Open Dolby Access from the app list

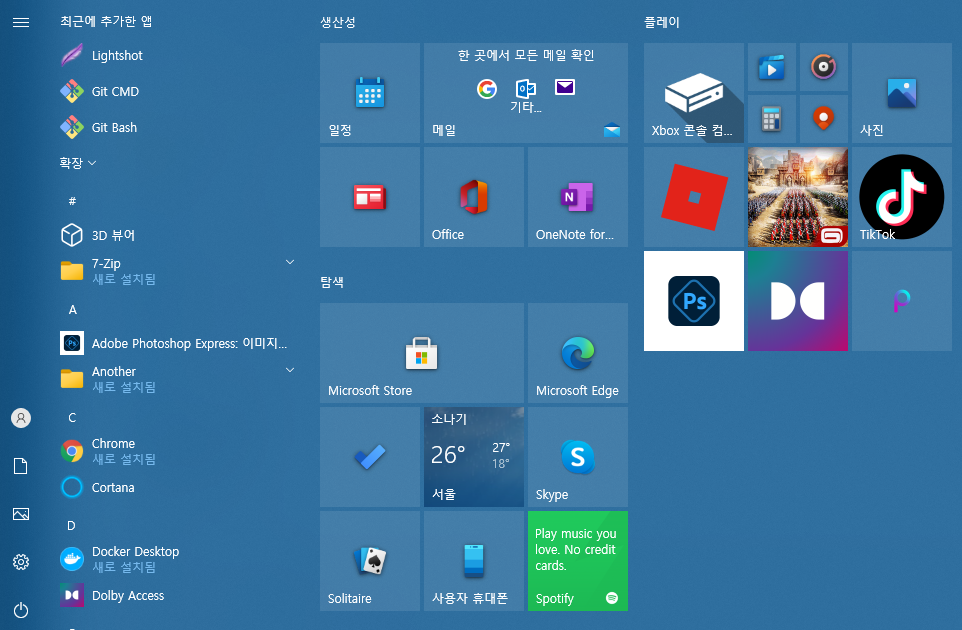[178, 595]
